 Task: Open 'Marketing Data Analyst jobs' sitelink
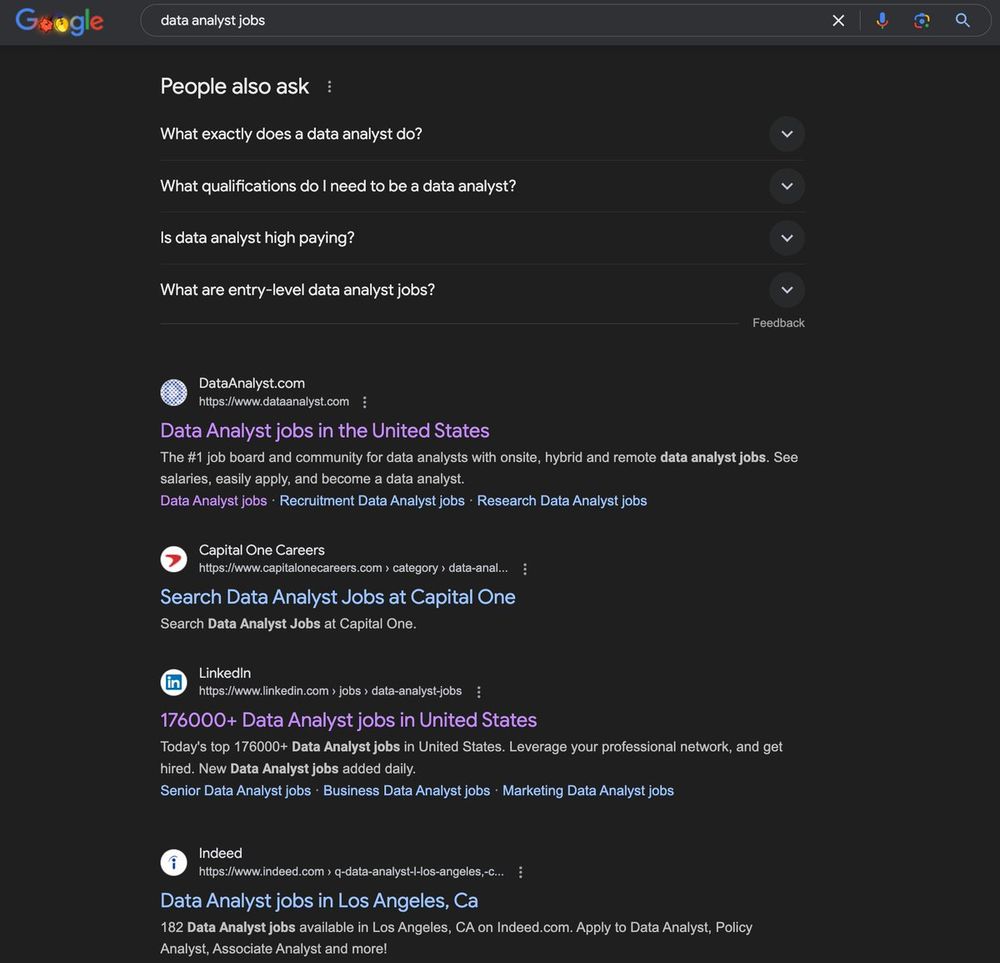pyautogui.click(x=588, y=790)
